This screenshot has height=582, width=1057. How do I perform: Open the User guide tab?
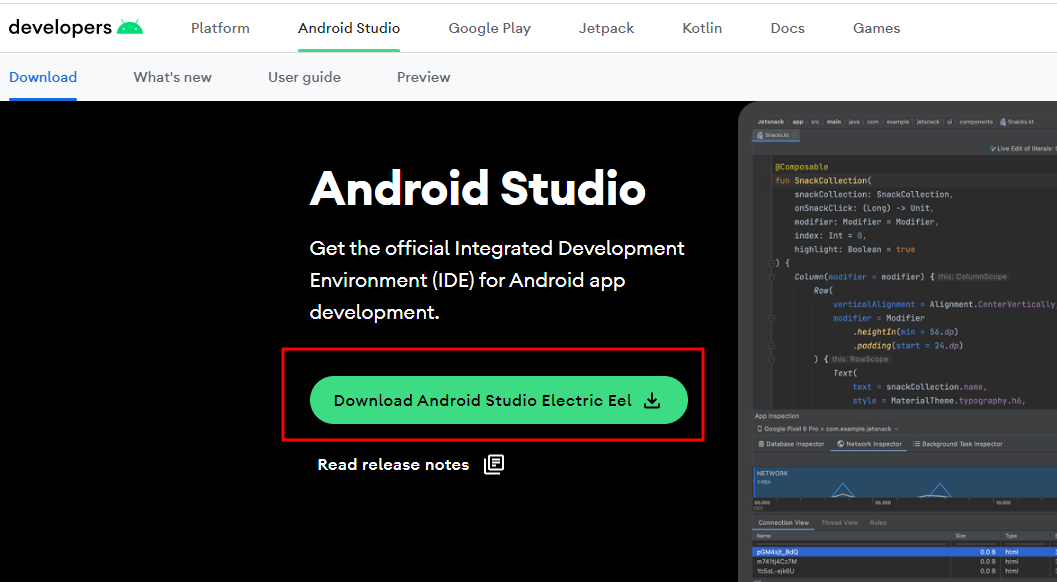[304, 77]
